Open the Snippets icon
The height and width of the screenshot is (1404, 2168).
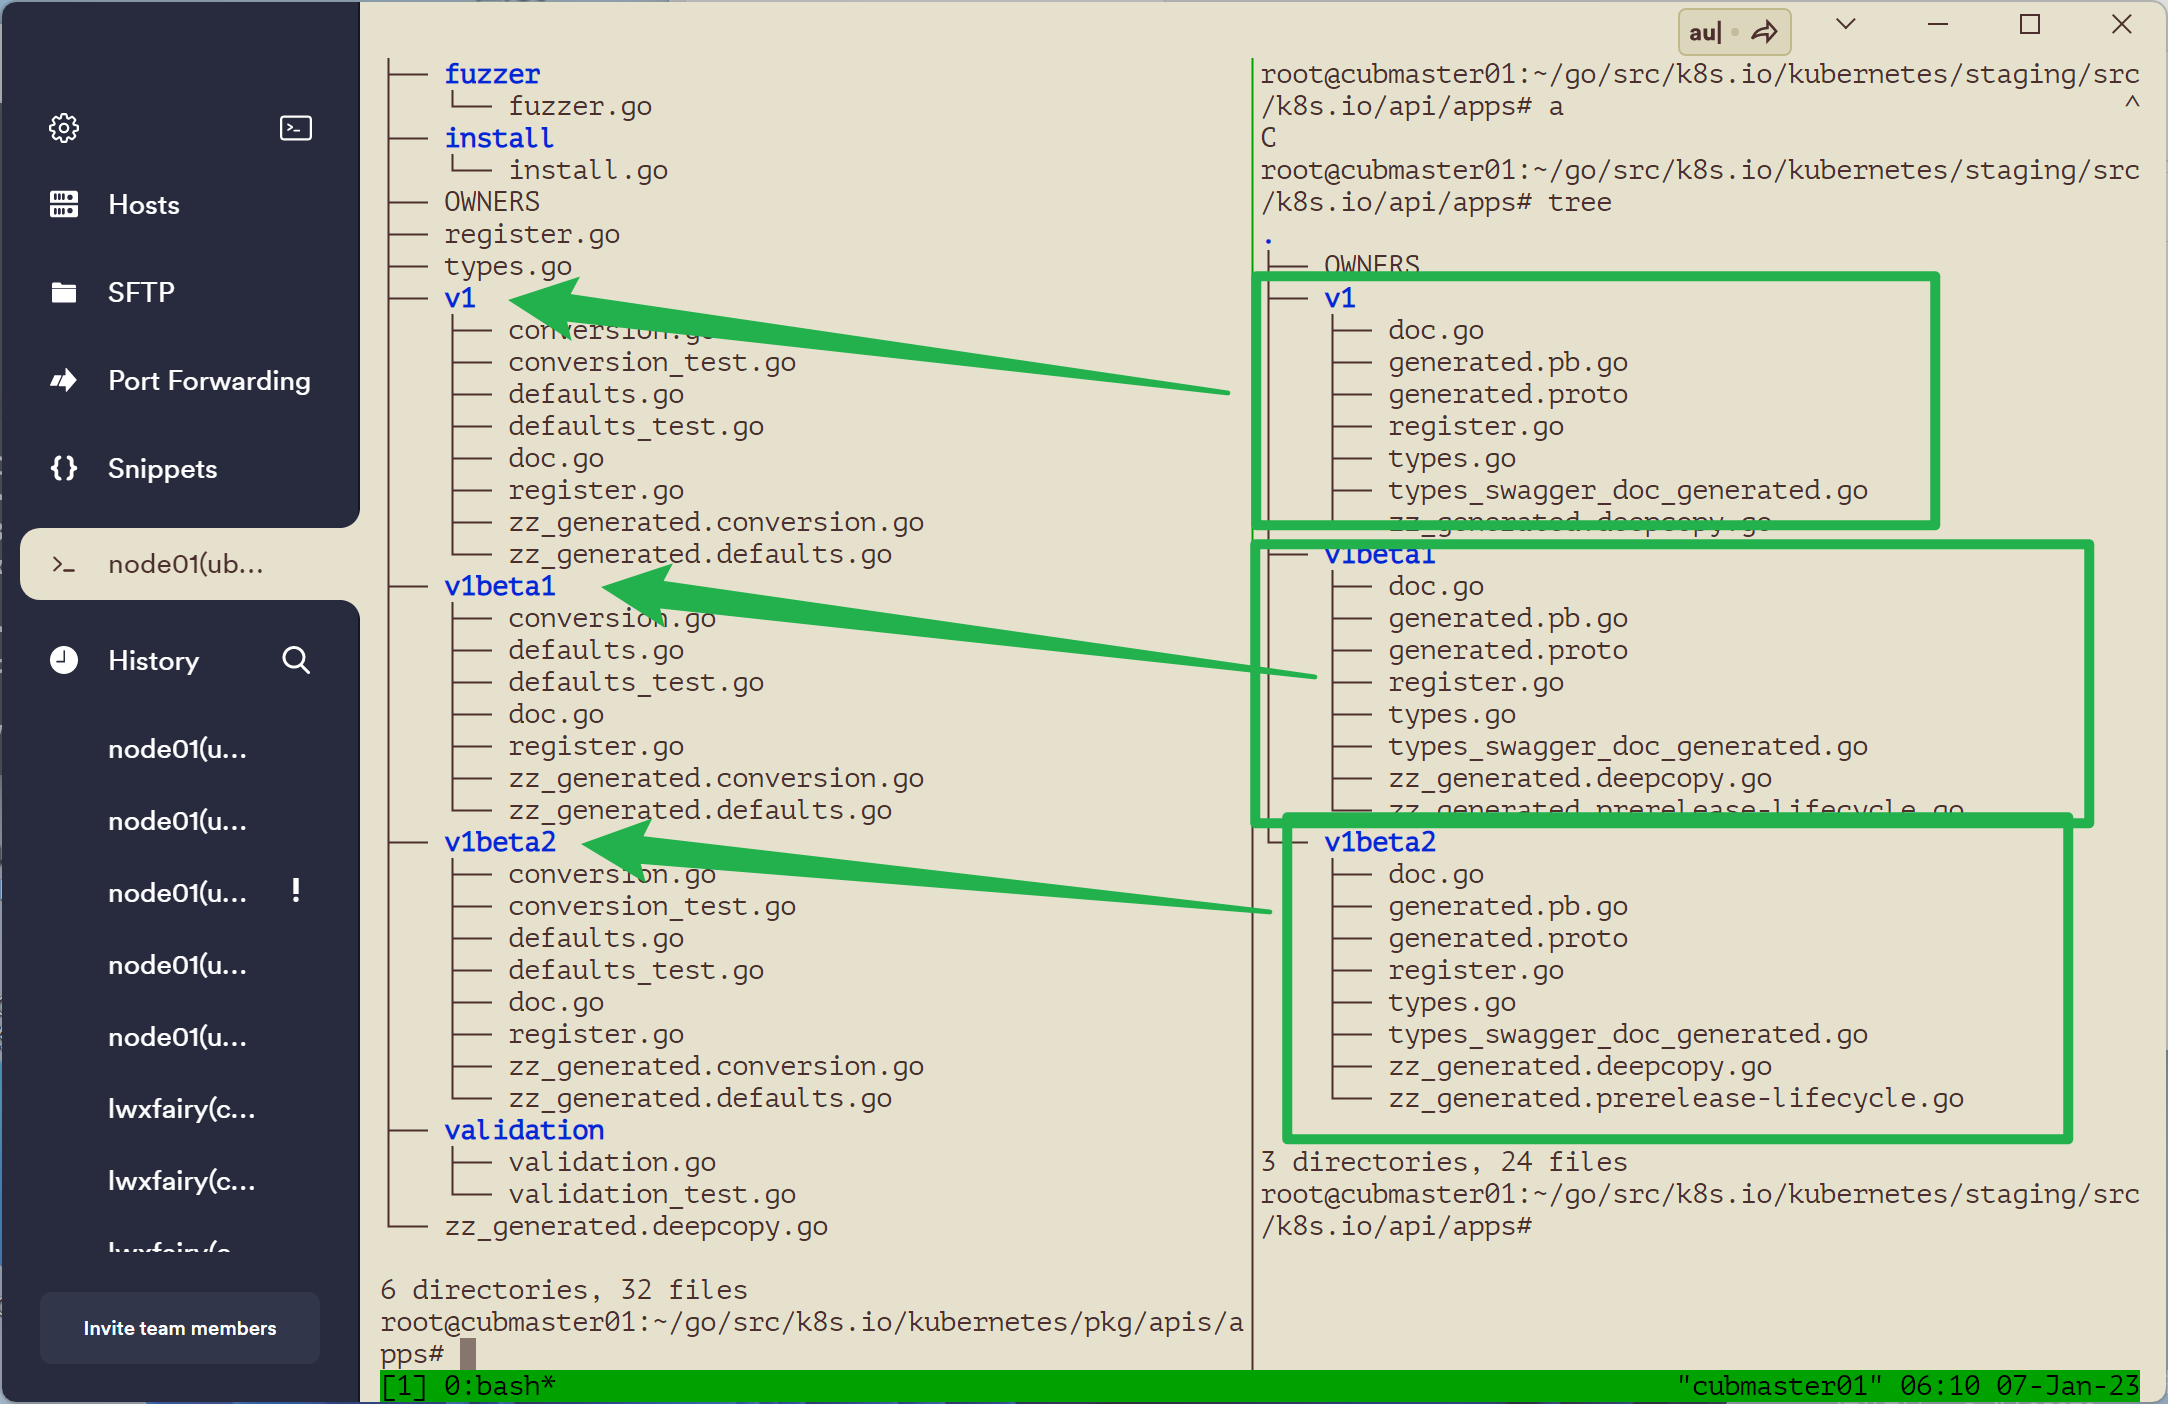point(63,469)
